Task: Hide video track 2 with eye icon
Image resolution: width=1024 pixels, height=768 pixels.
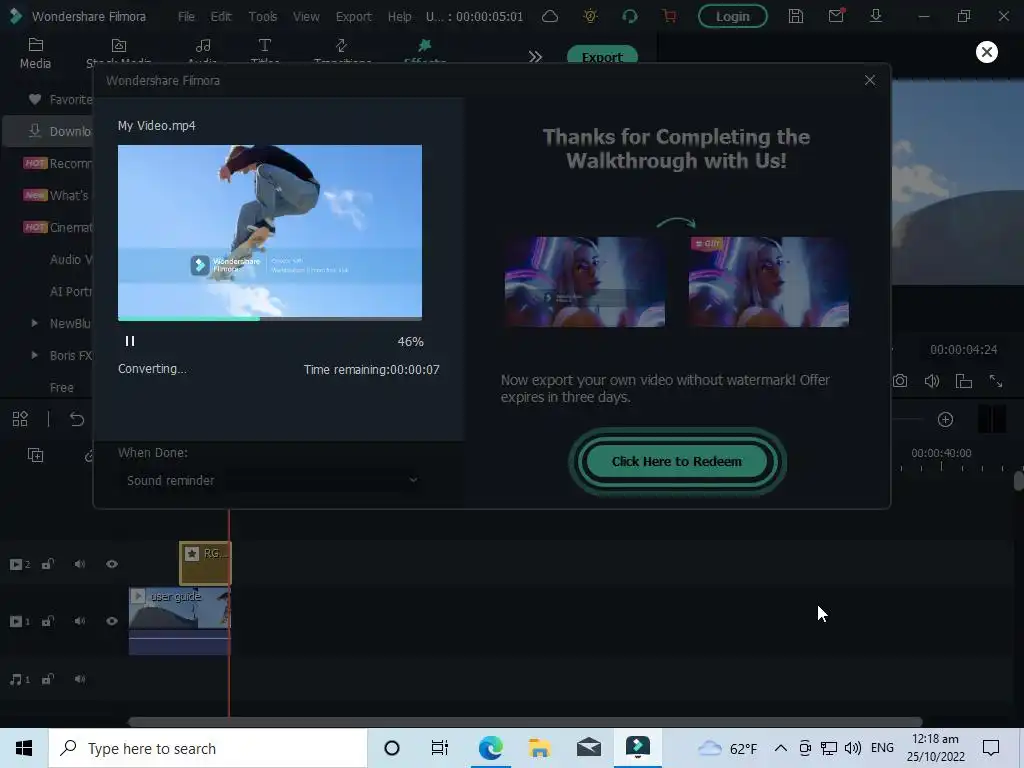Action: (112, 564)
